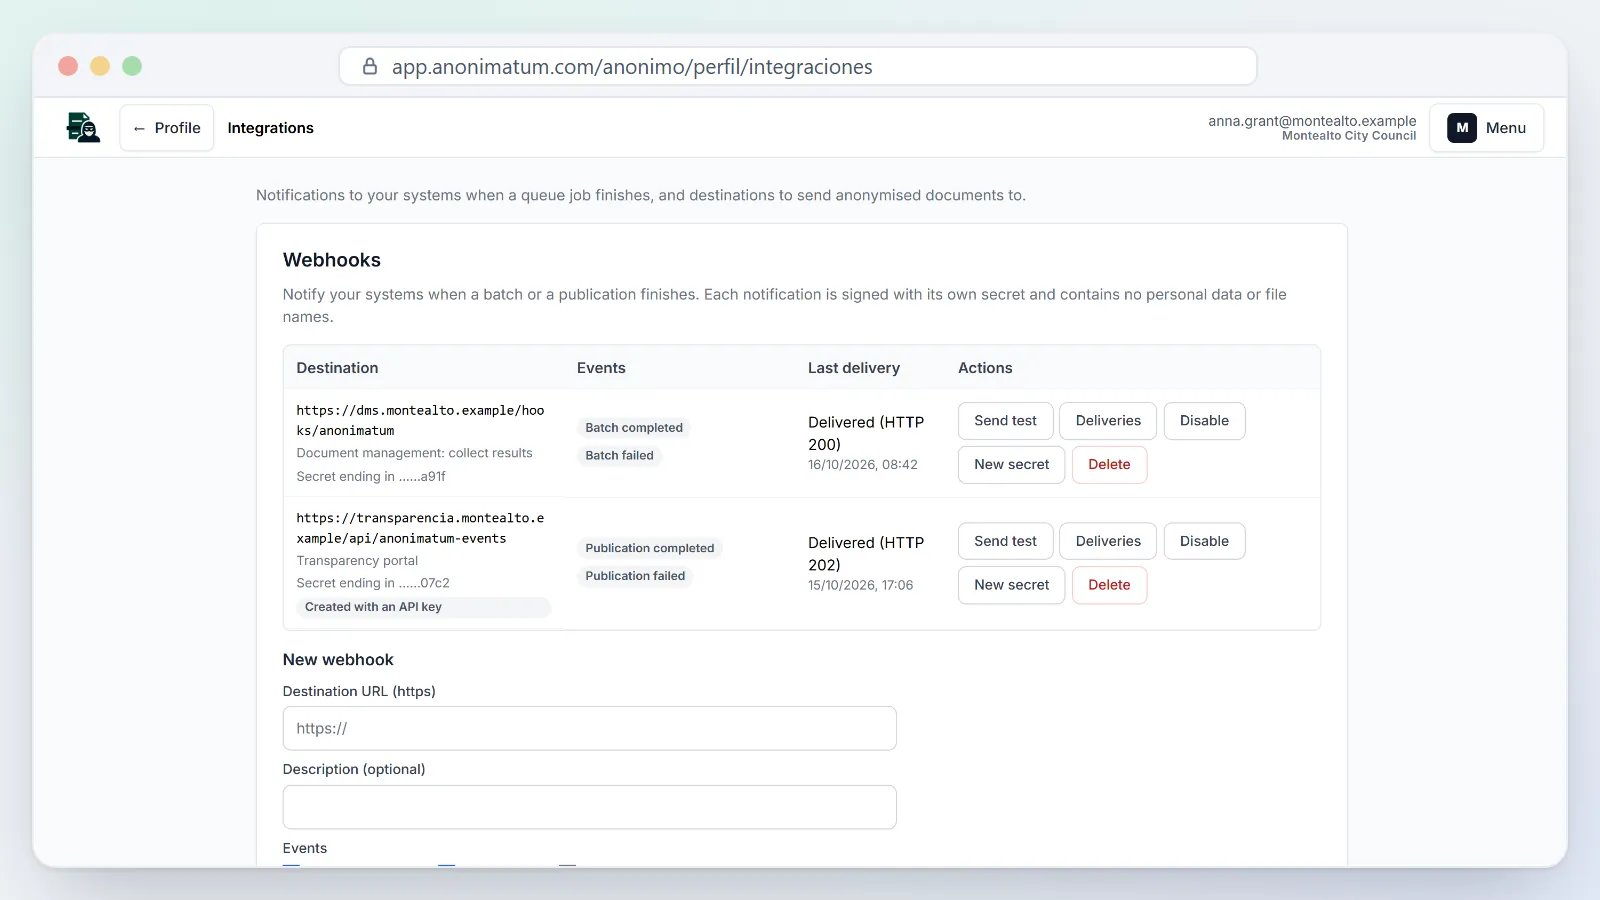Click the M avatar icon
This screenshot has height=900, width=1600.
pyautogui.click(x=1462, y=128)
